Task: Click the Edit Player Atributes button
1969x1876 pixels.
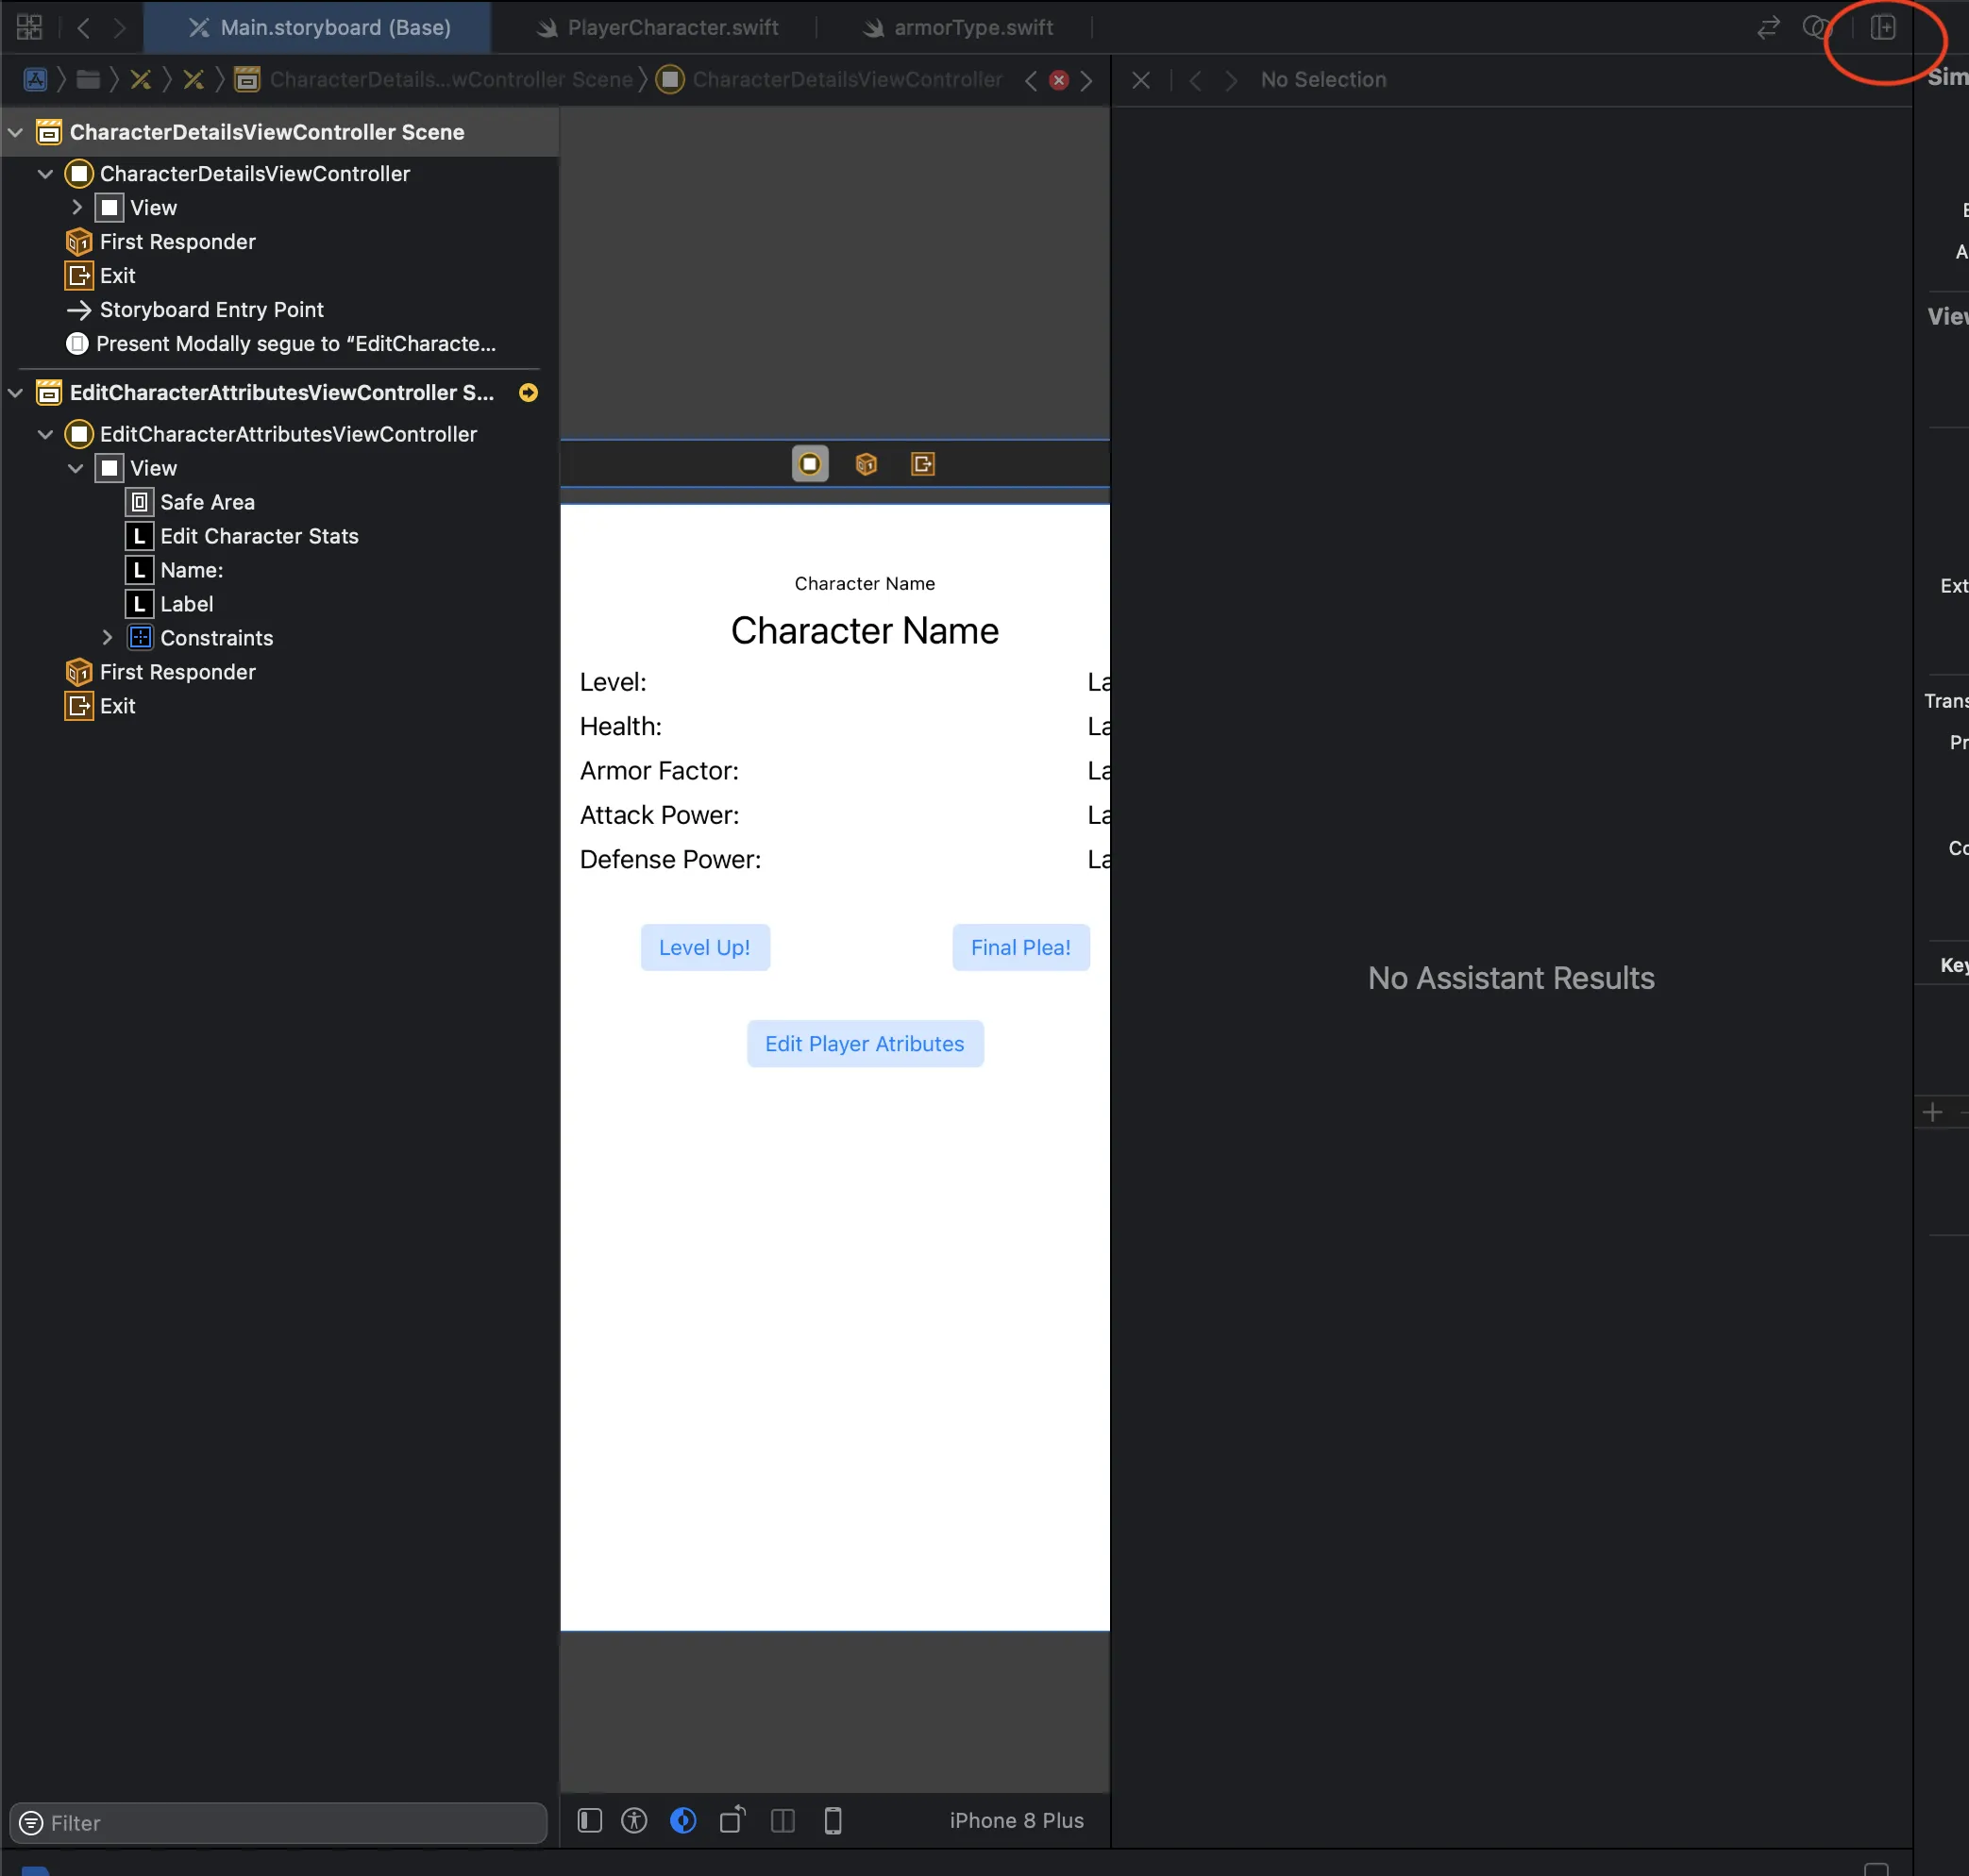Action: (x=864, y=1044)
